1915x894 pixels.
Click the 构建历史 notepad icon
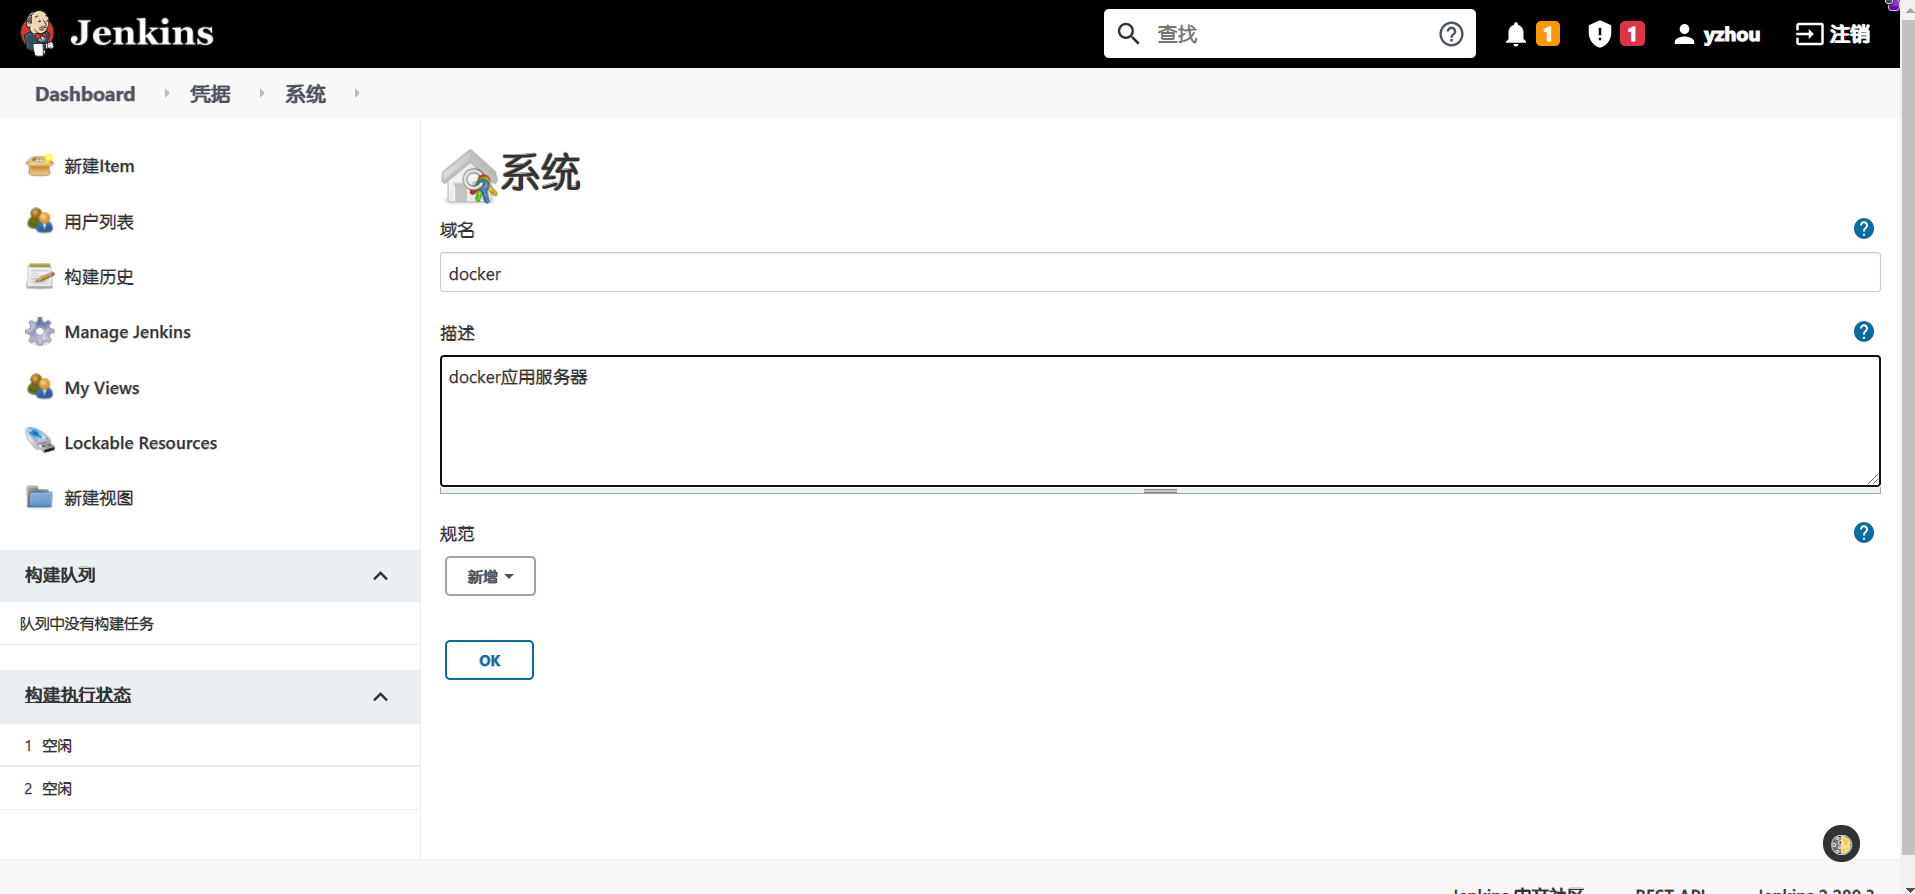40,275
